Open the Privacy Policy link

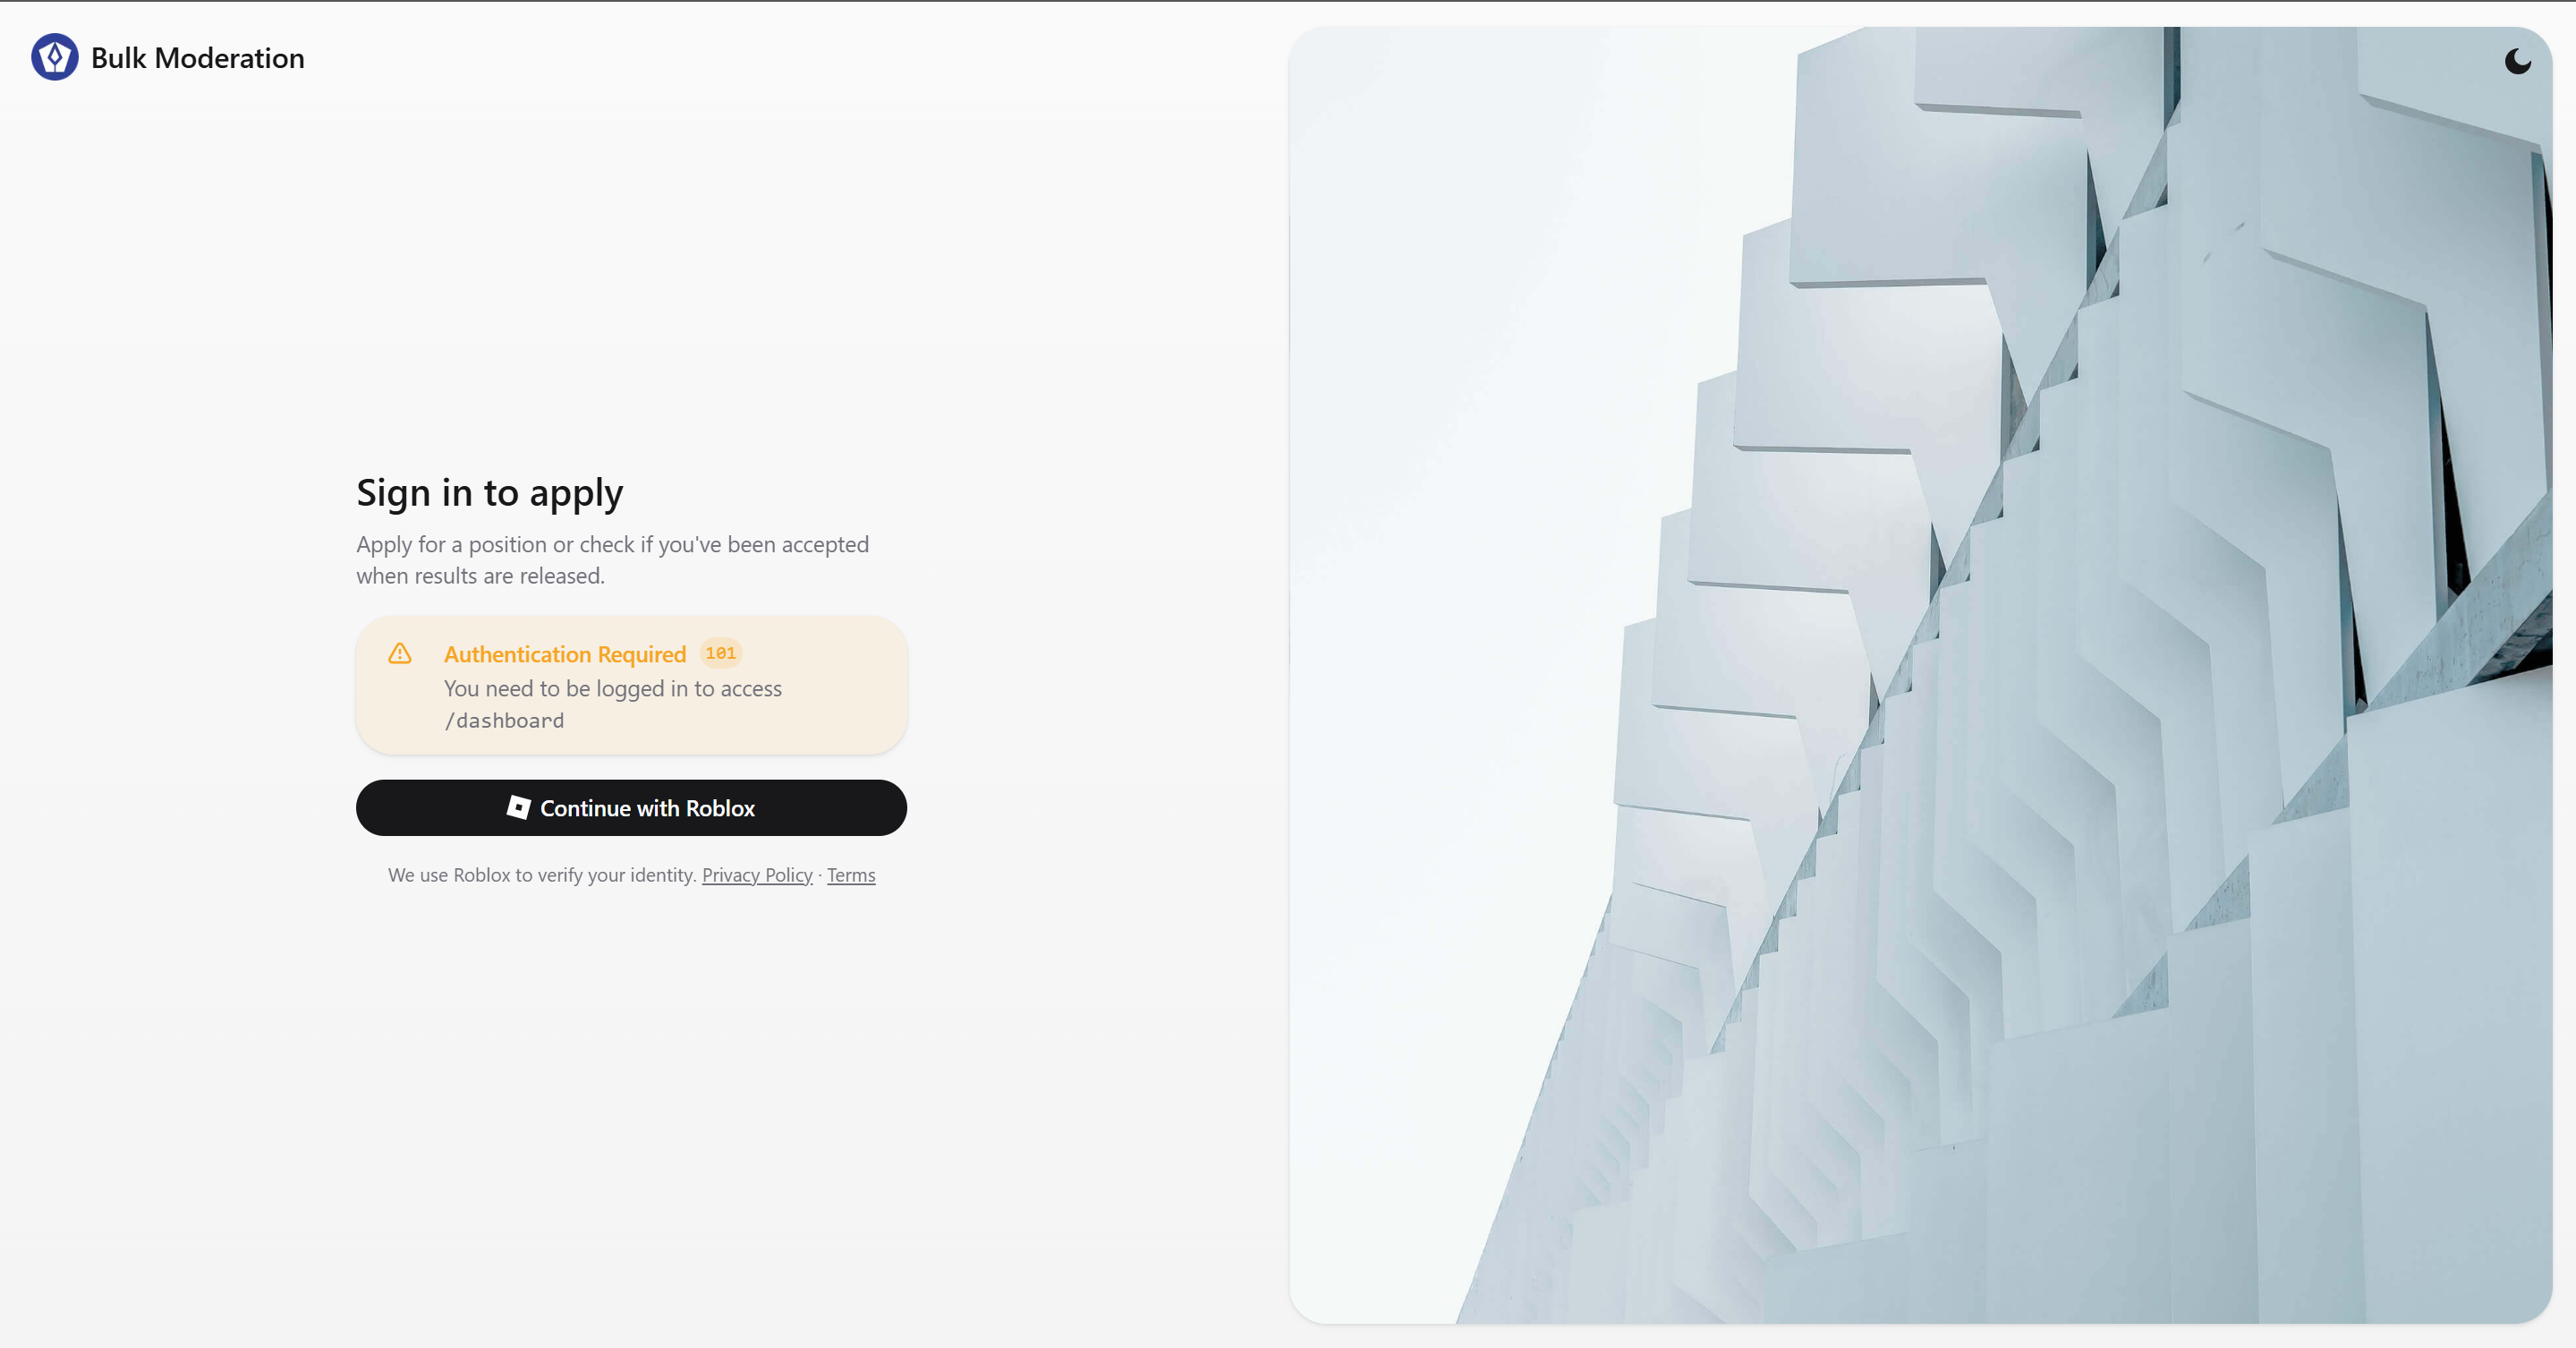click(757, 875)
